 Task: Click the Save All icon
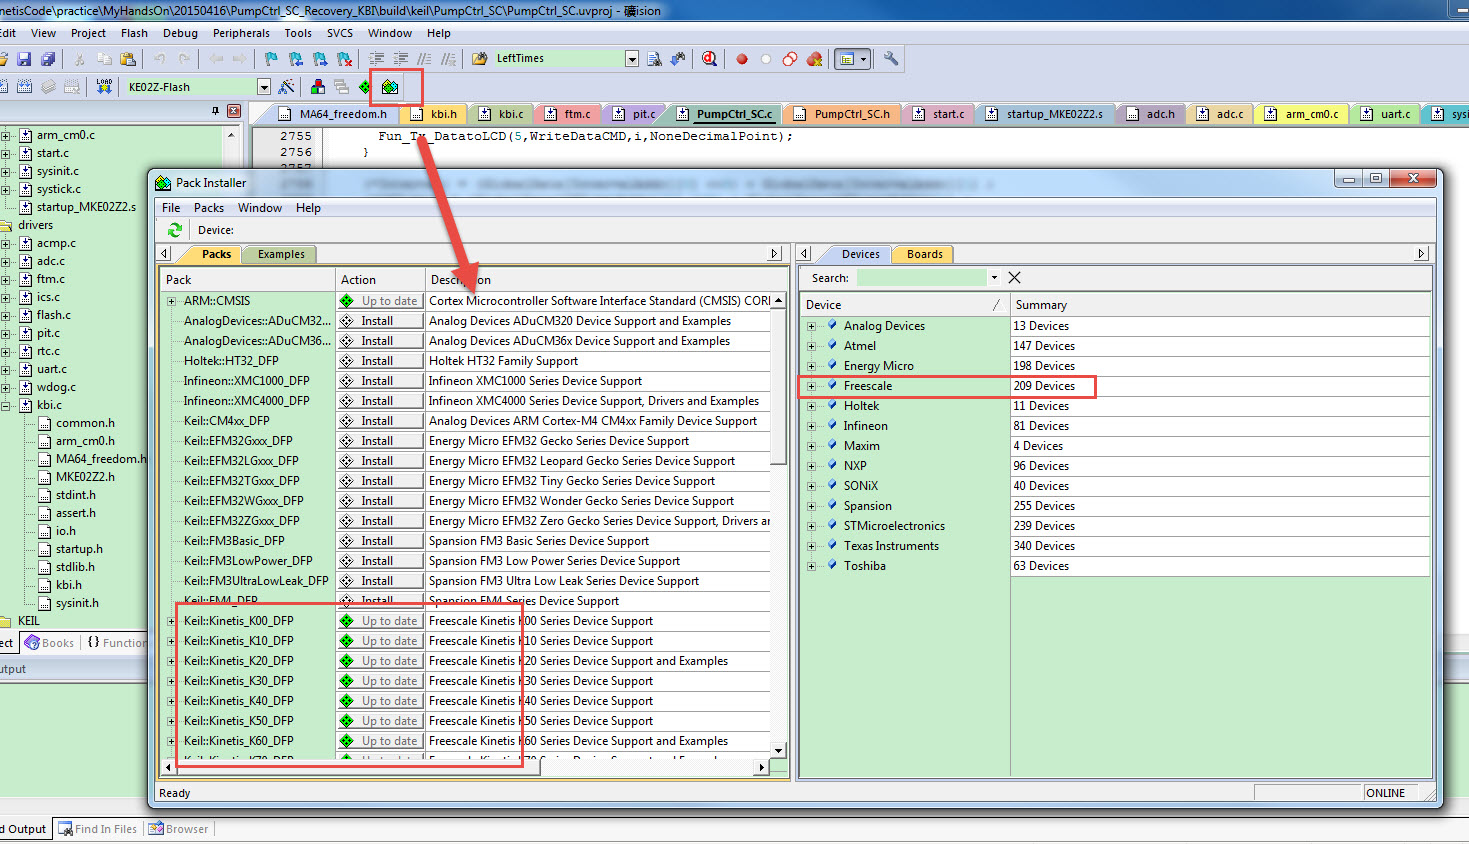click(47, 59)
